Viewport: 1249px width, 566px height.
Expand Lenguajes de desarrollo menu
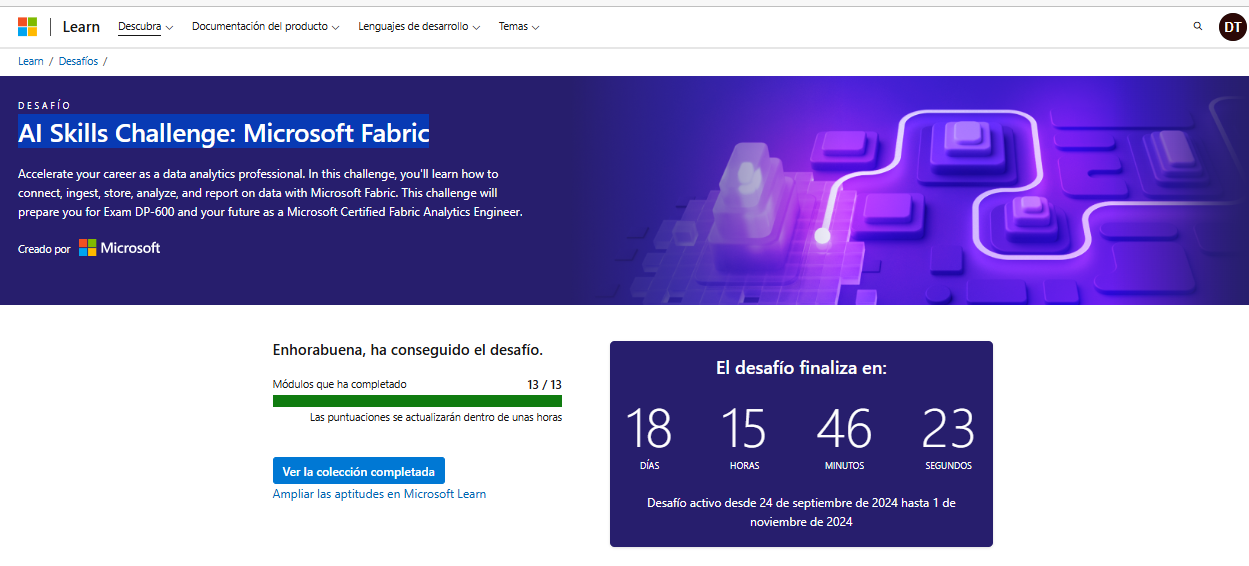[x=419, y=27]
